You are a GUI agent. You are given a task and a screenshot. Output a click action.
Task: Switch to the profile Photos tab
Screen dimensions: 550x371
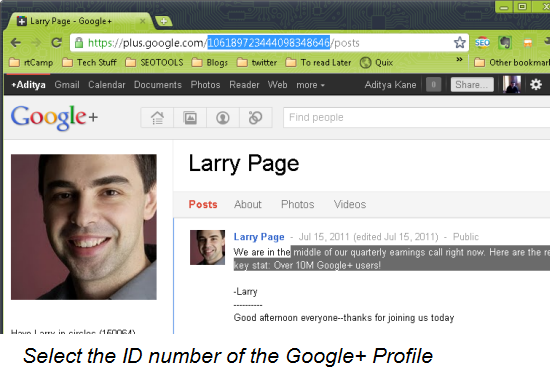tap(297, 204)
